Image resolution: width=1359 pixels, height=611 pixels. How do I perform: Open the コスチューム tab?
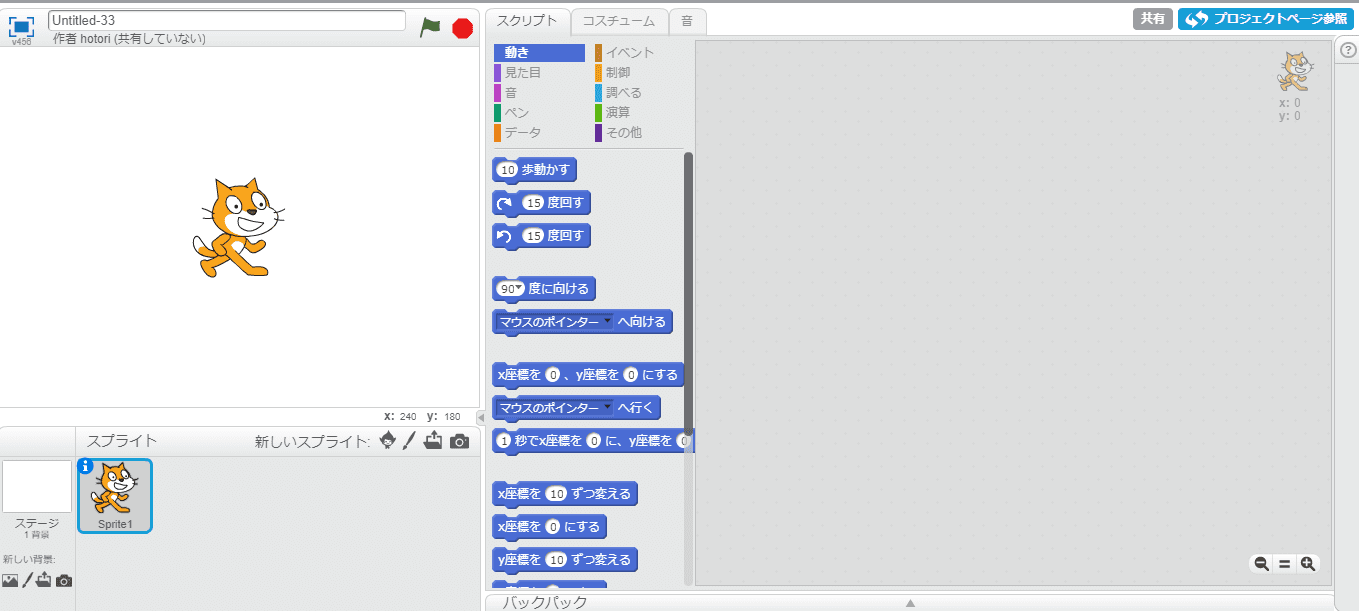click(619, 20)
